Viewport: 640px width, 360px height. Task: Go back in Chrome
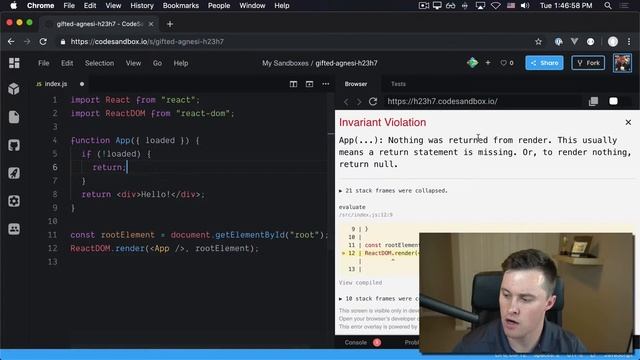coord(11,42)
